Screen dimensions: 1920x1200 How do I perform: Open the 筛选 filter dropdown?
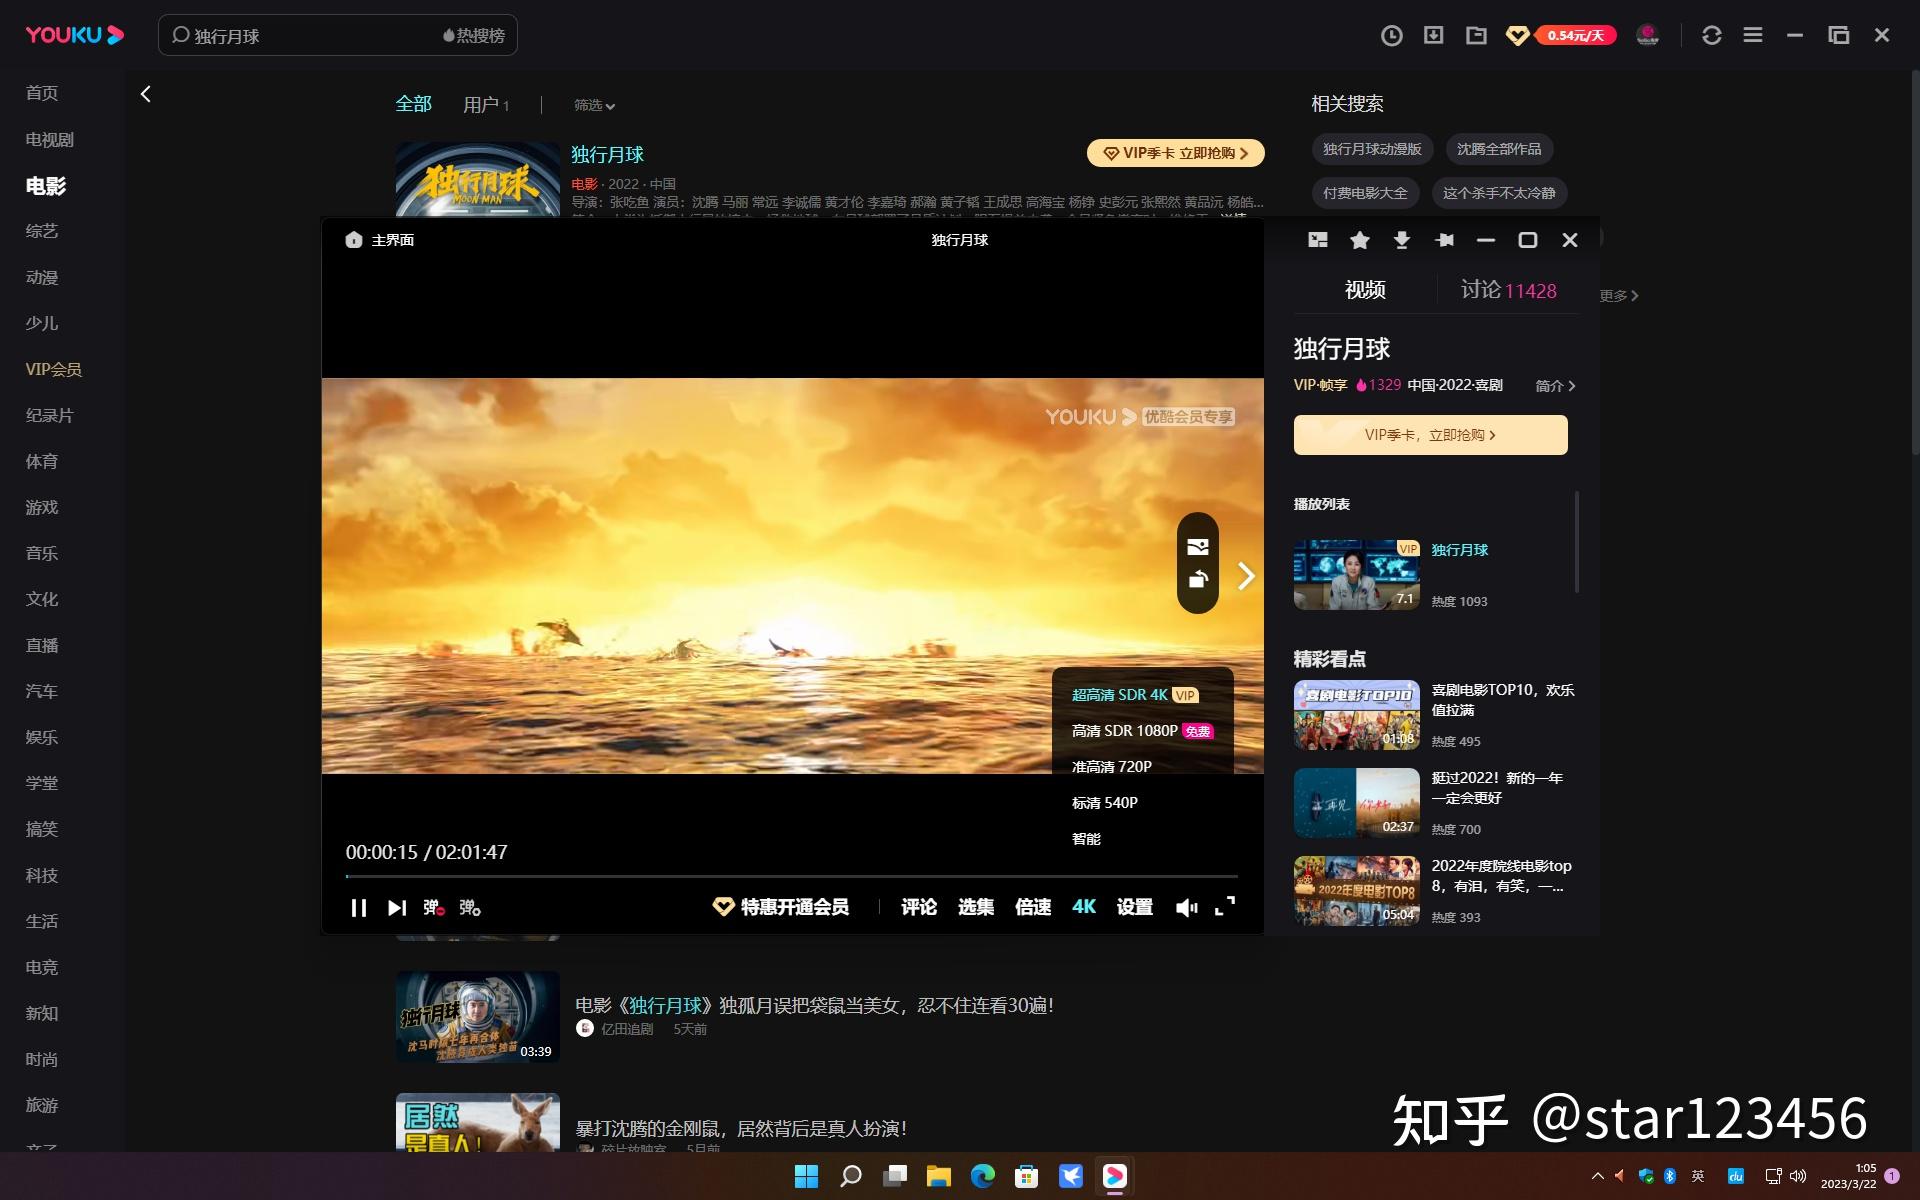click(x=595, y=105)
